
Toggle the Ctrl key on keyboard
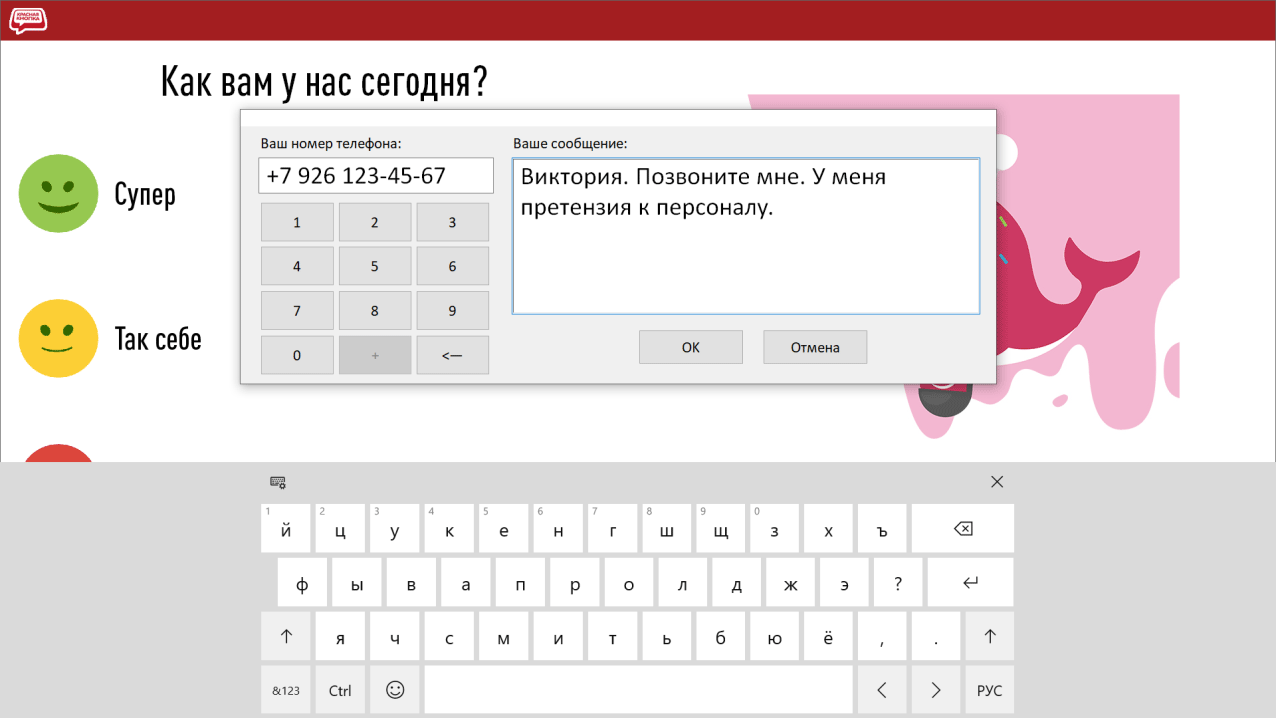coord(340,690)
